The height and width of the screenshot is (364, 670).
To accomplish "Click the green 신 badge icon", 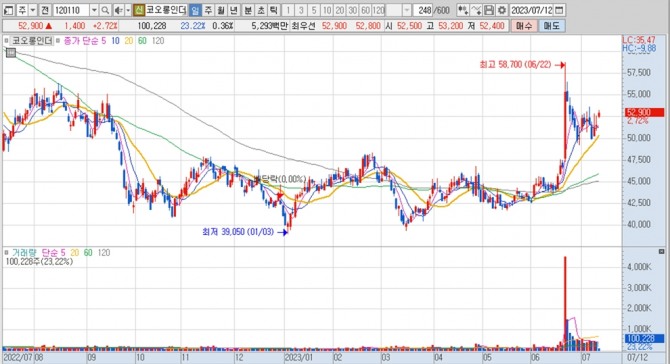I will tap(139, 10).
